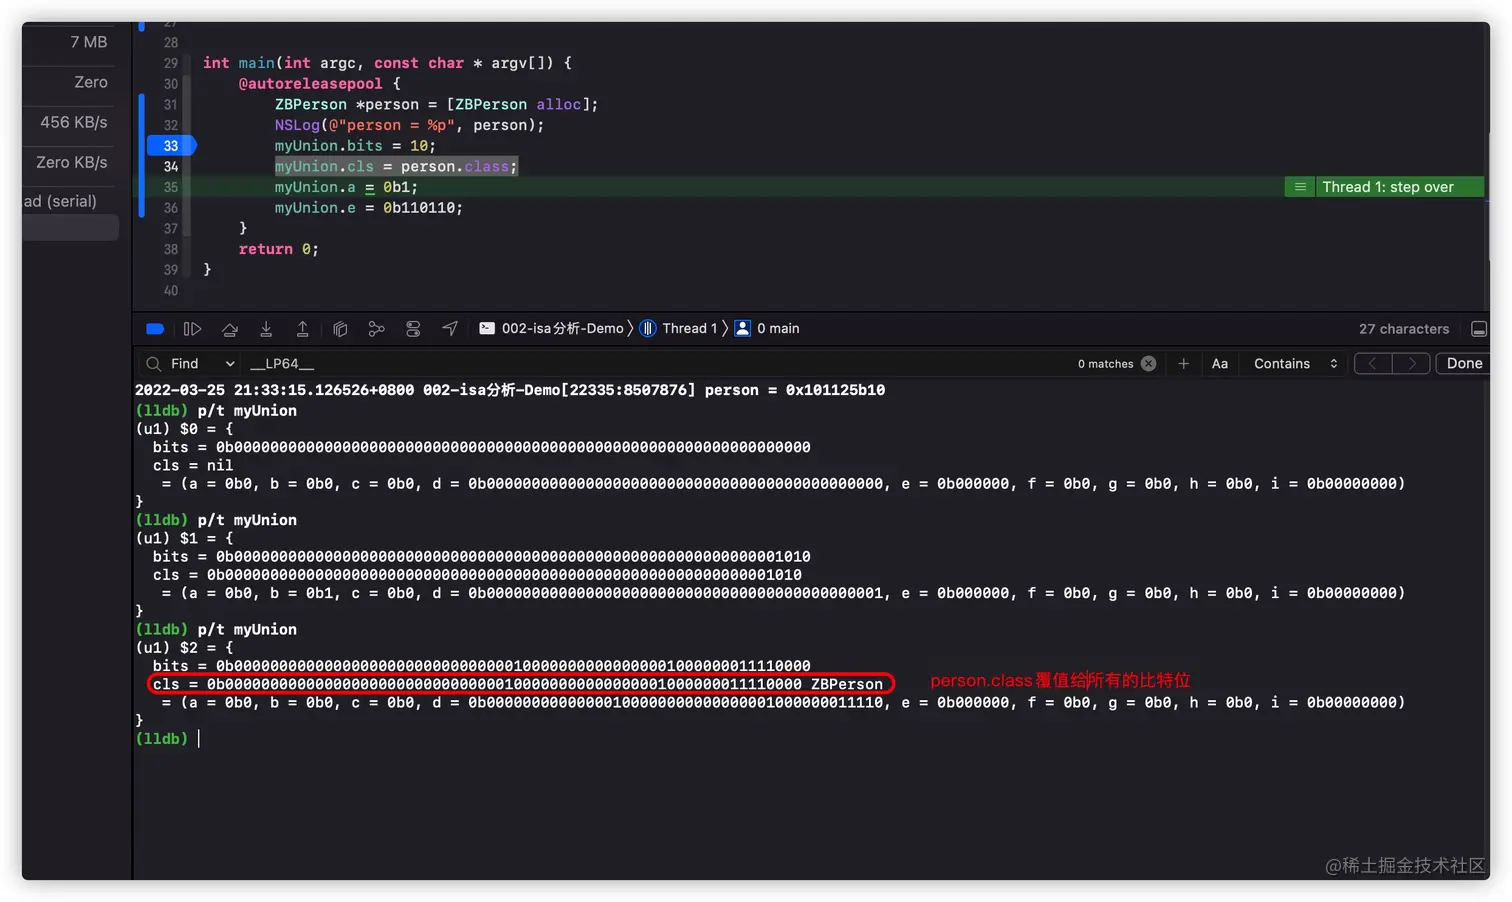Go to next search match arrow

point(1411,364)
